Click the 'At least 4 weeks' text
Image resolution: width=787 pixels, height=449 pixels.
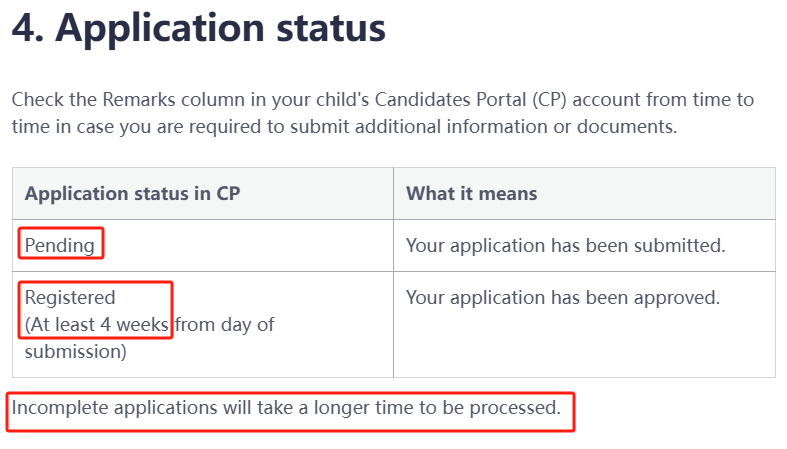coord(100,325)
